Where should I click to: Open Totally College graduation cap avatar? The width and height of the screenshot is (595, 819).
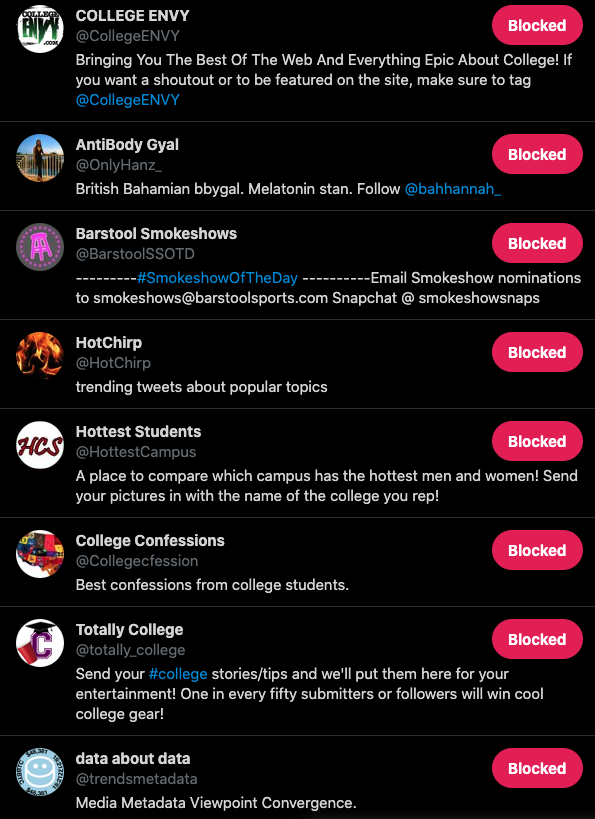(40, 642)
